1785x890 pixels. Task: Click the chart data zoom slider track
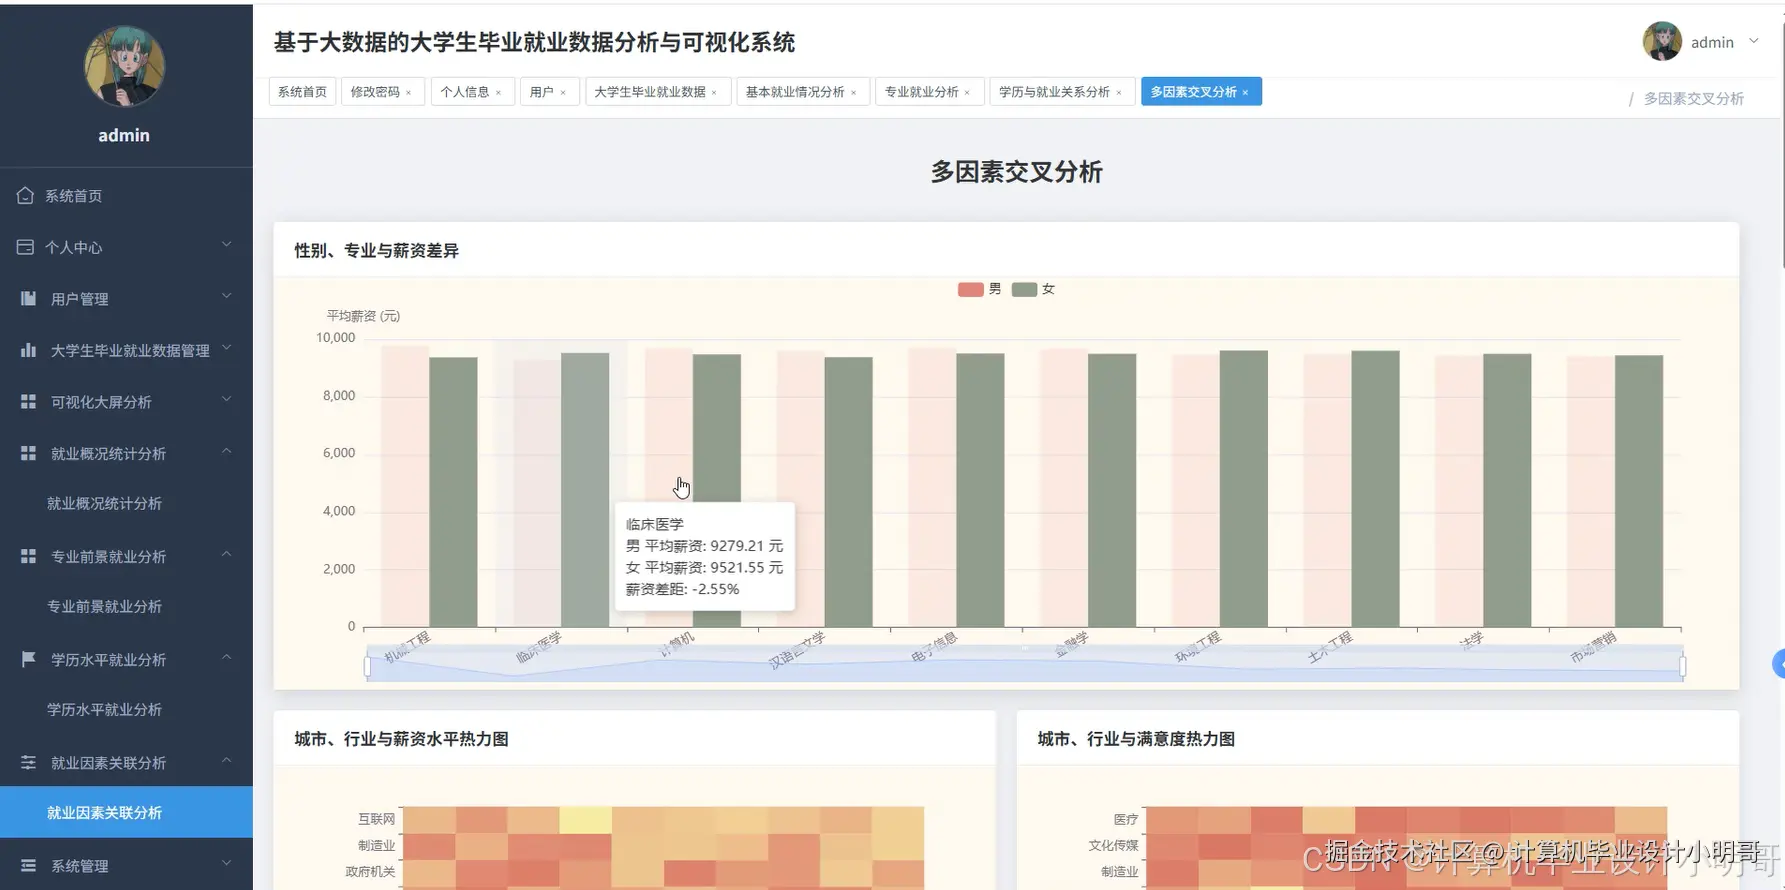(1025, 666)
